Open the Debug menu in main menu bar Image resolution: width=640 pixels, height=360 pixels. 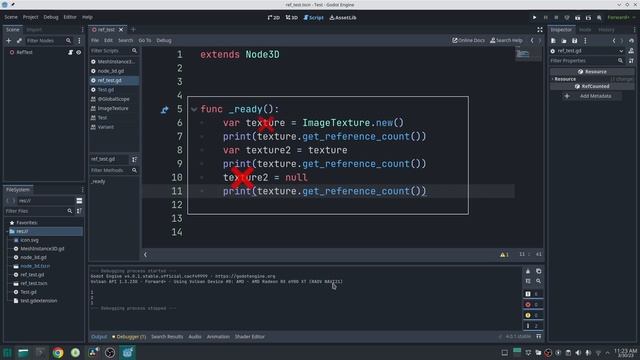(51, 17)
